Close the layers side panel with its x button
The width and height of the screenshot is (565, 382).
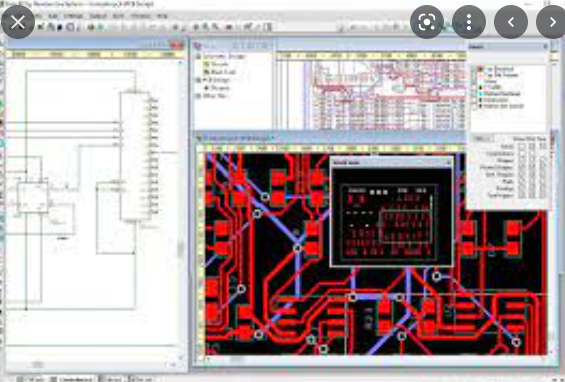point(545,46)
